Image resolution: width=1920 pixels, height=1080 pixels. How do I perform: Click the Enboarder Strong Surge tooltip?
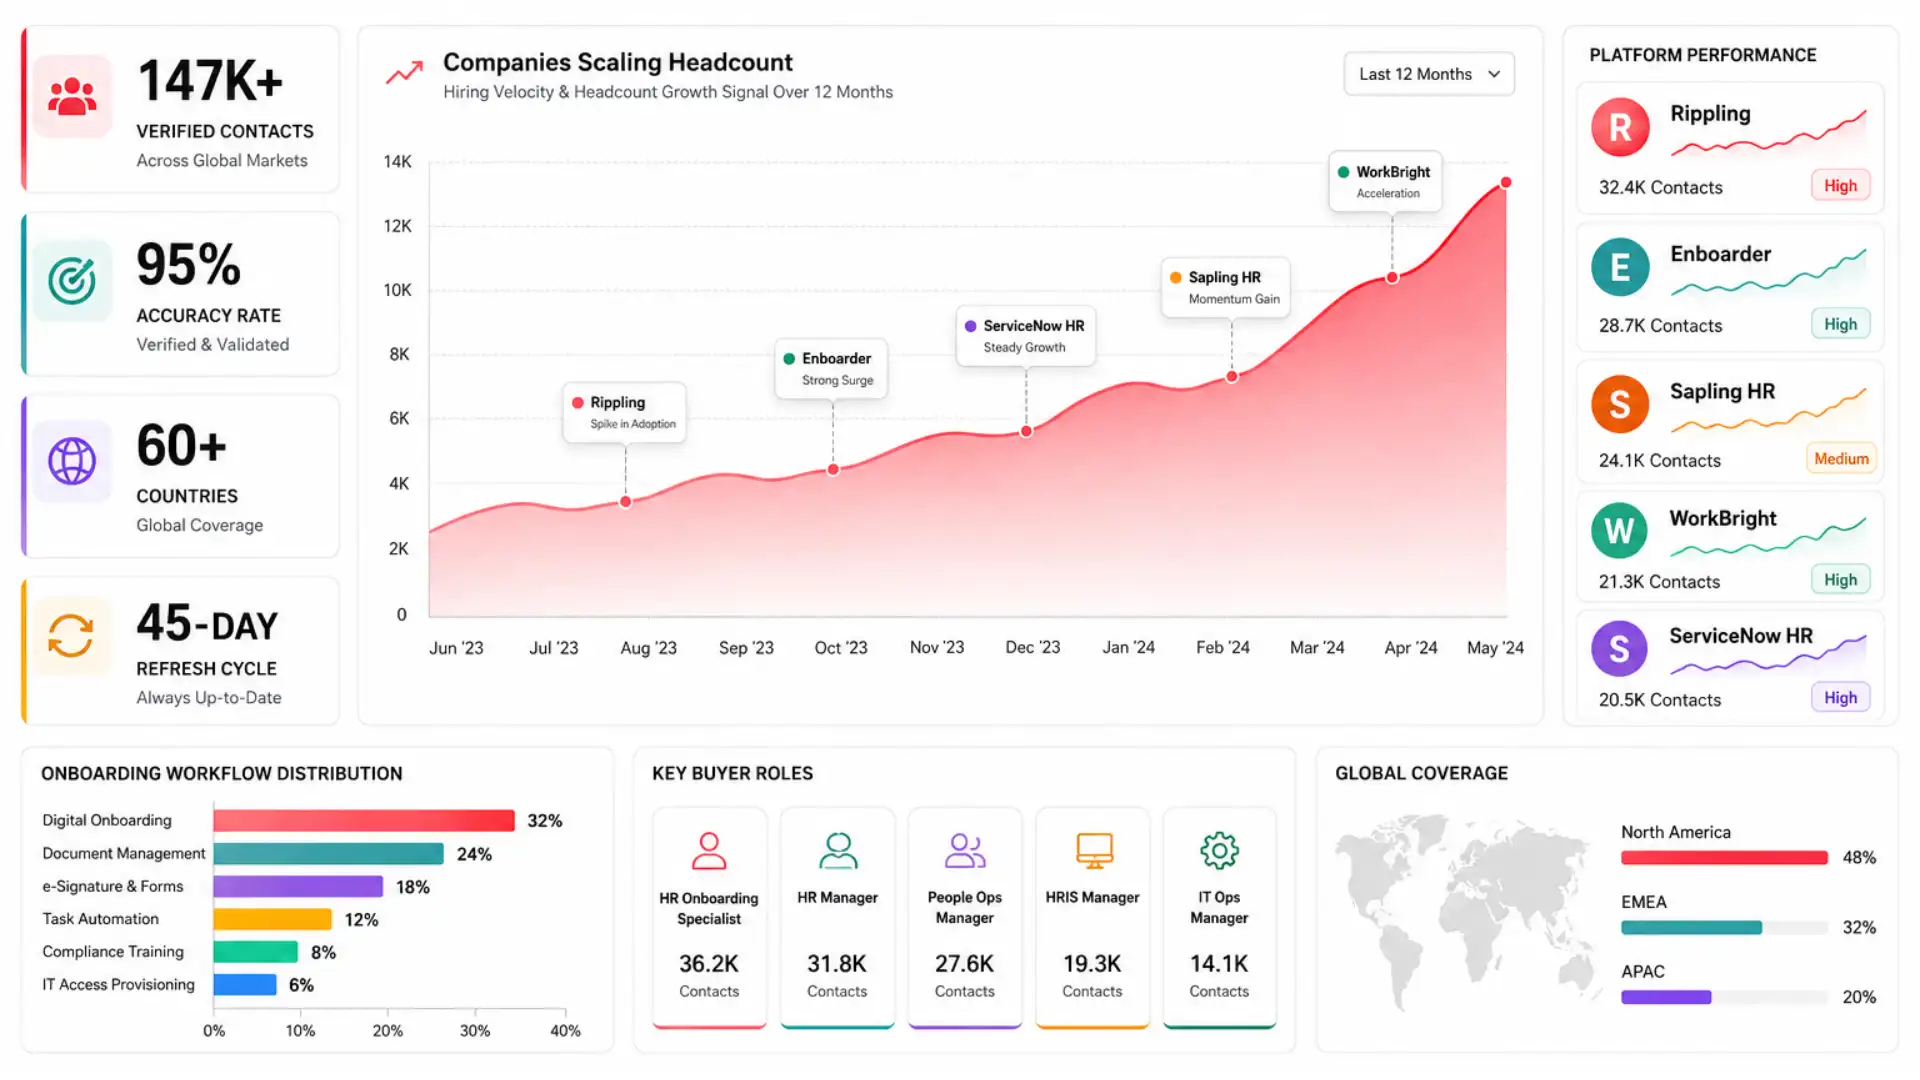point(831,369)
